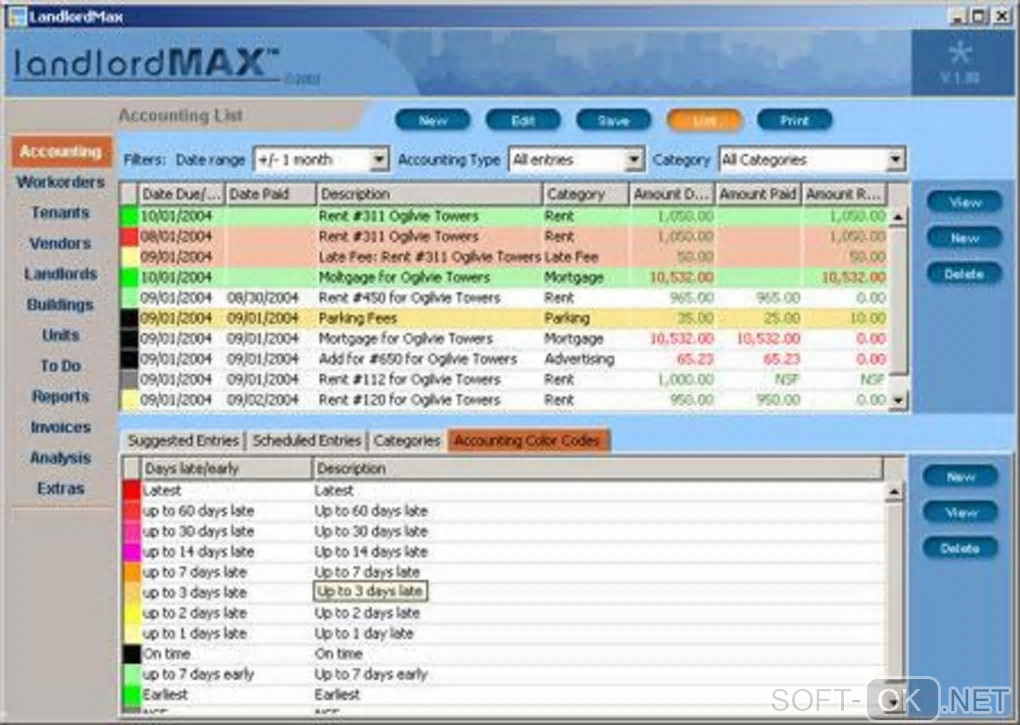Viewport: 1020px width, 725px height.
Task: Sort by Amount Paid column header
Action: (x=758, y=194)
